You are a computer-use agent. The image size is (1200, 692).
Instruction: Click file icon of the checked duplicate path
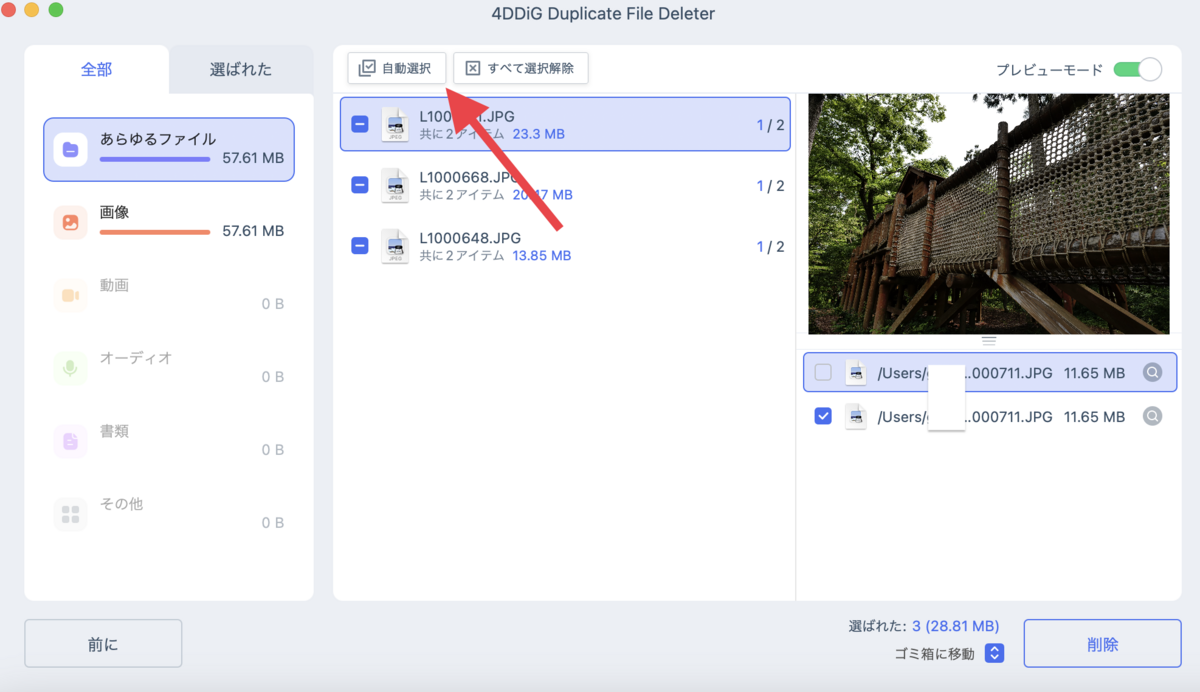tap(855, 416)
